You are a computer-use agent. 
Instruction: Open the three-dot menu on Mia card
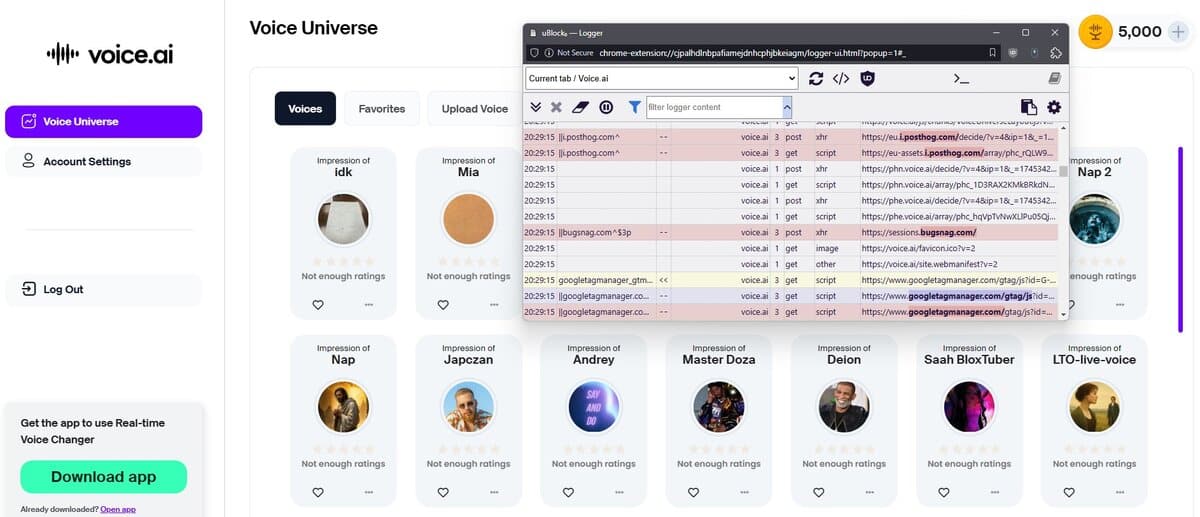pos(494,304)
